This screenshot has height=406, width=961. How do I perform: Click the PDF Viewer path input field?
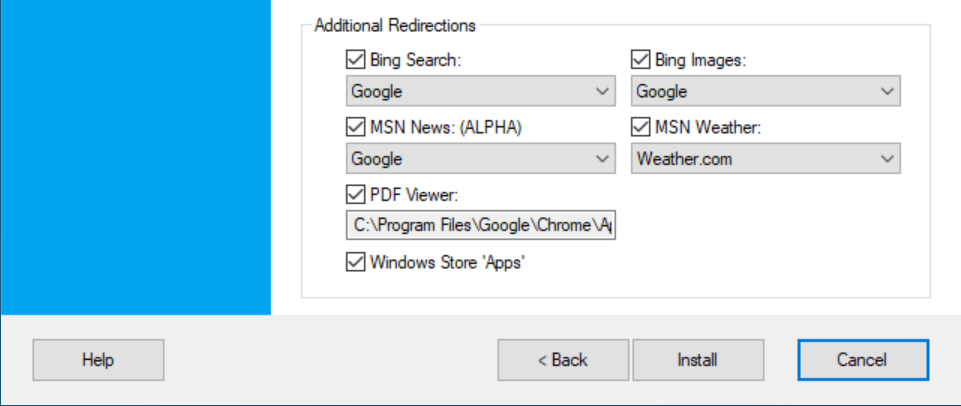(x=480, y=225)
